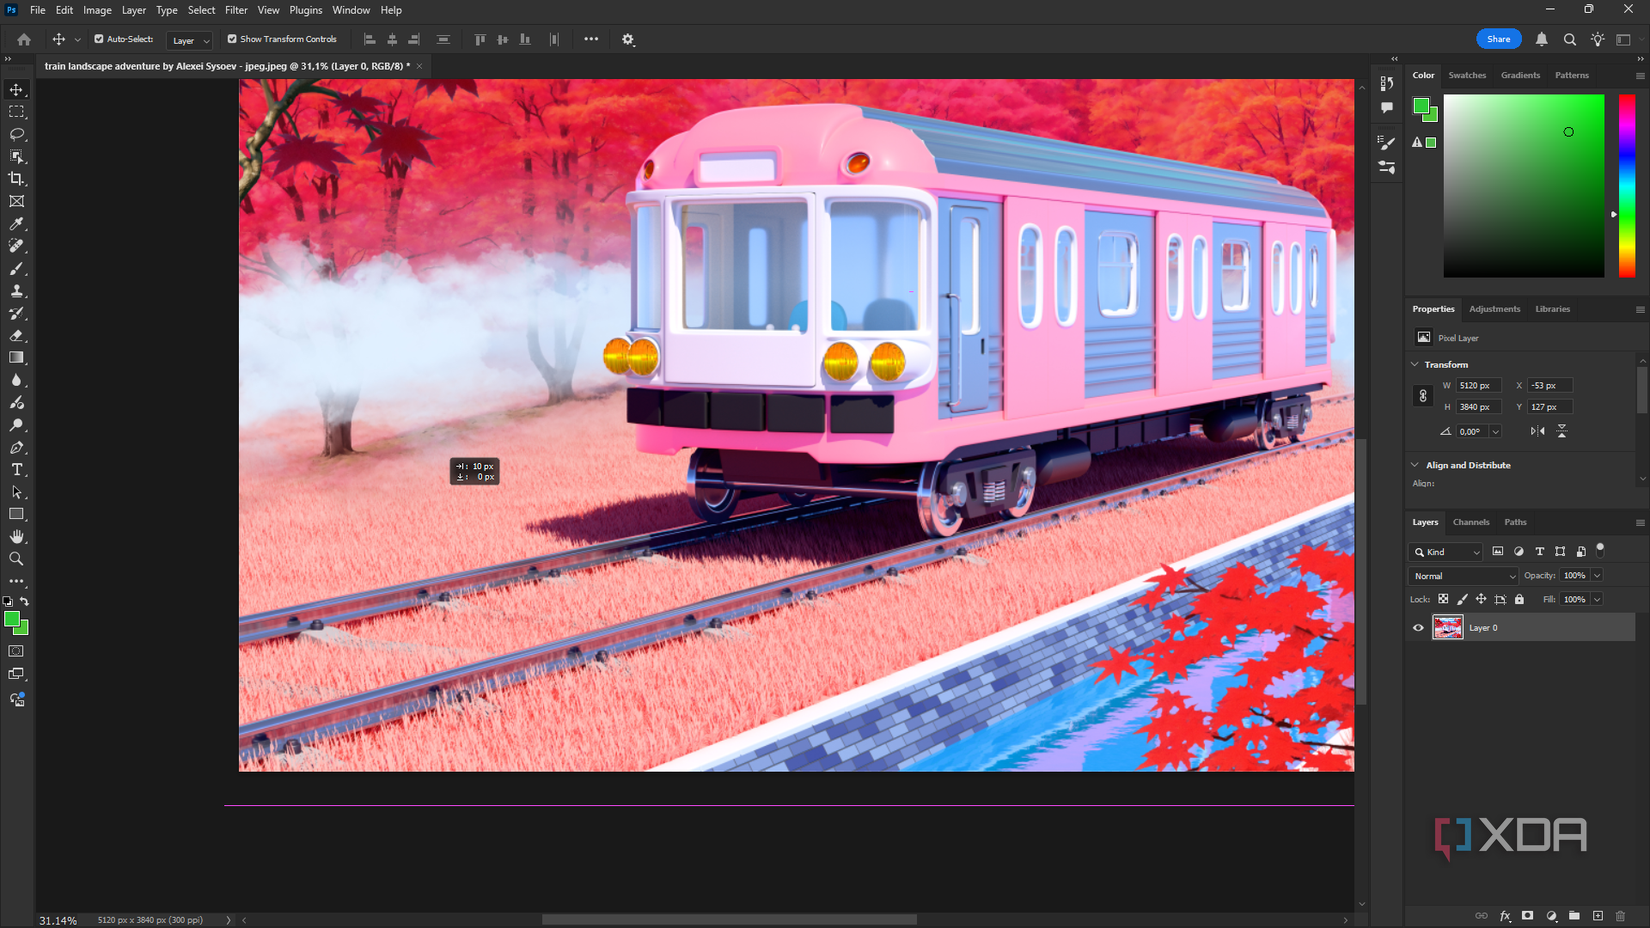The width and height of the screenshot is (1650, 928).
Task: Click the Home icon in options bar
Action: 24,40
